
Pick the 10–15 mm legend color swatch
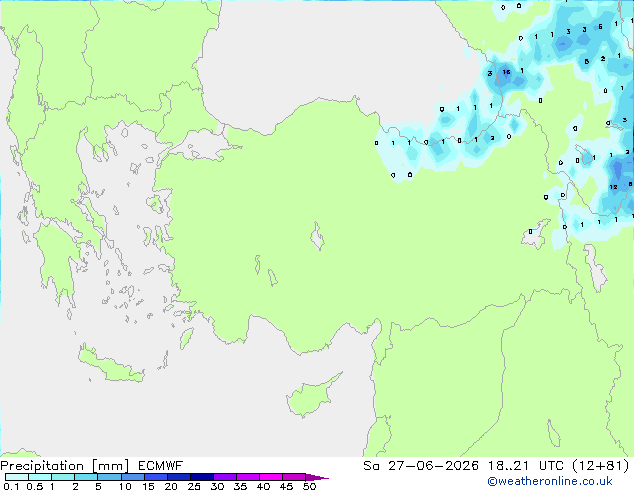pyautogui.click(x=132, y=477)
